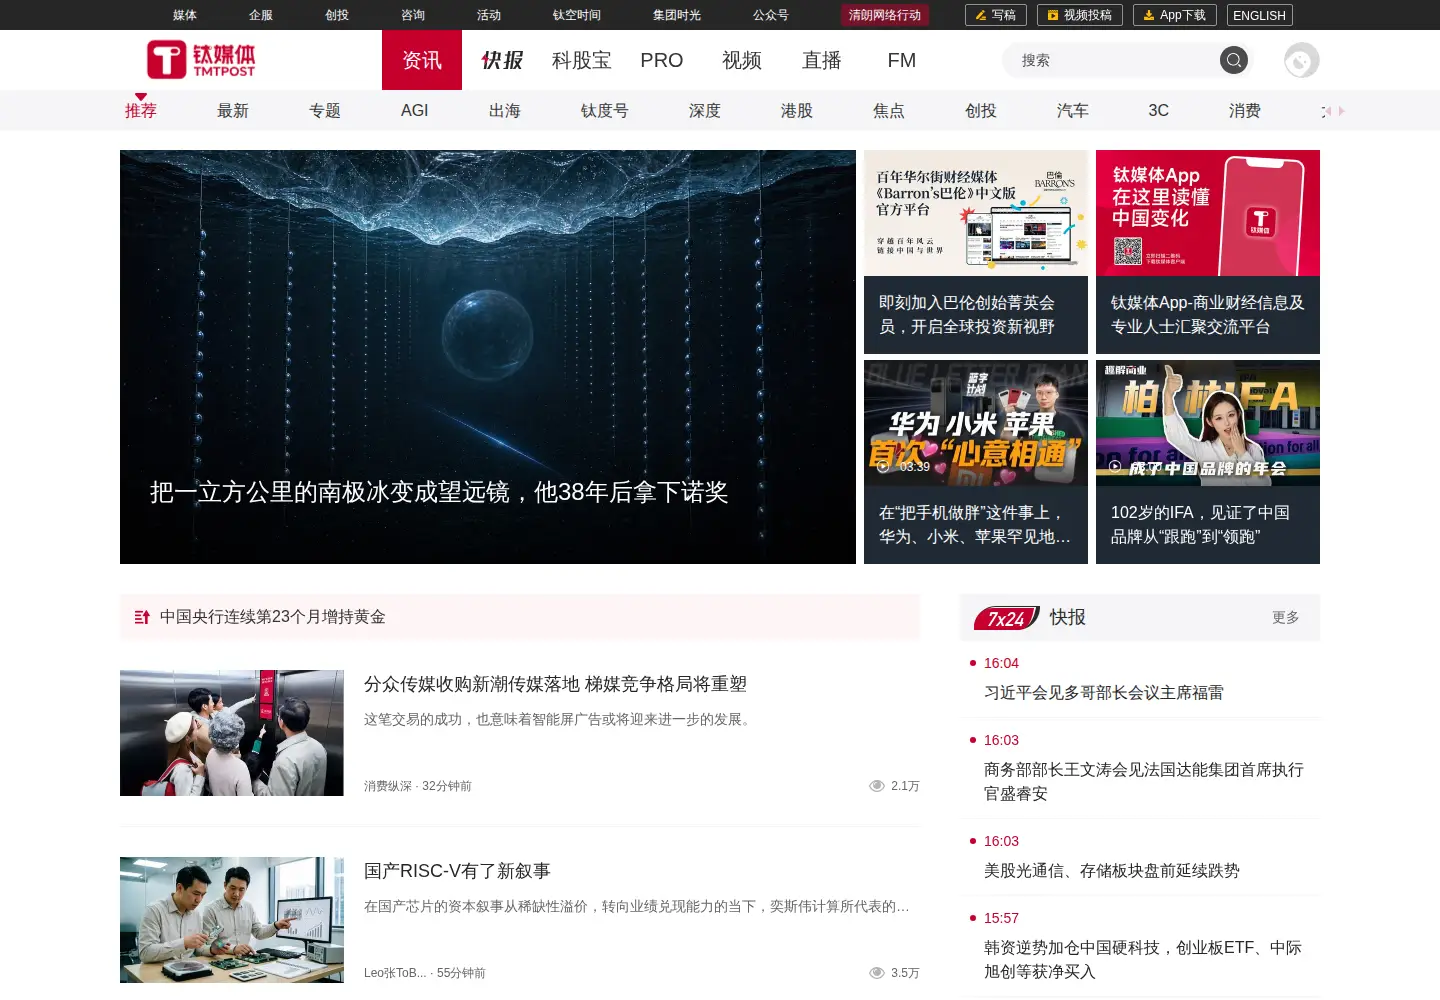Open newsflash 习近平会见多哥部长会议主席福雷
This screenshot has height=1000, width=1440.
[1104, 693]
